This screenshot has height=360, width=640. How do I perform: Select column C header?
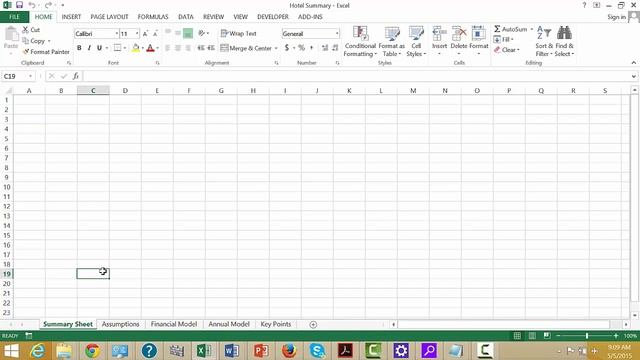pyautogui.click(x=93, y=91)
